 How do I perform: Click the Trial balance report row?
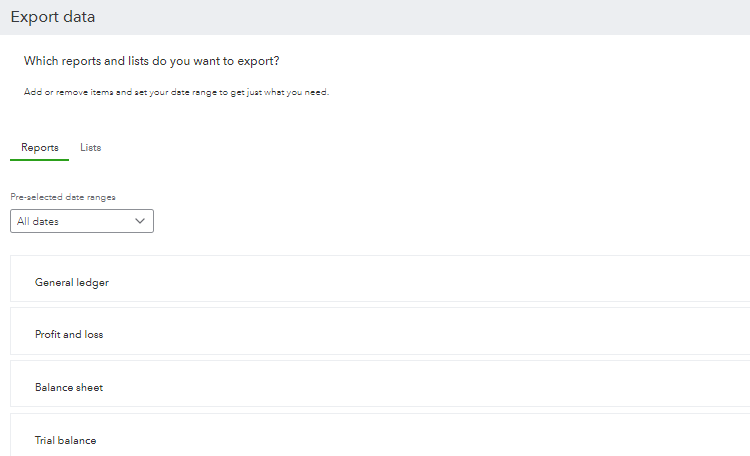(x=380, y=435)
